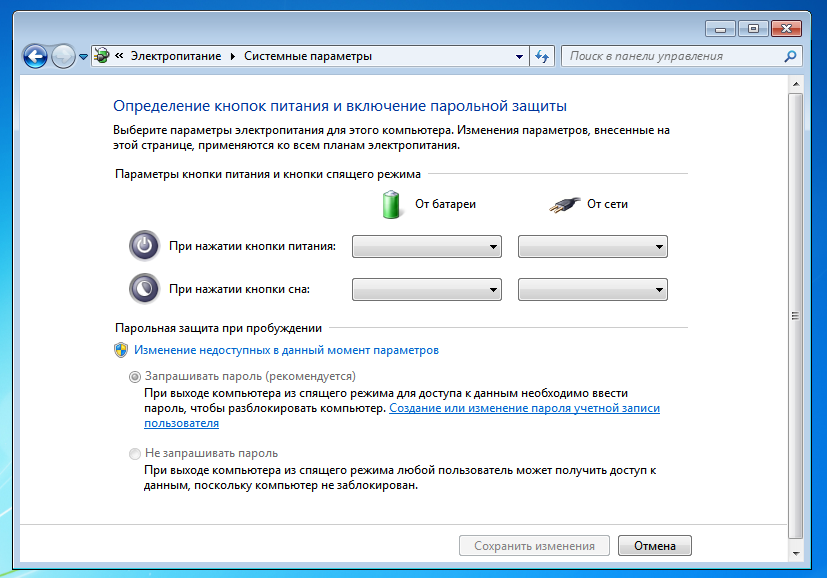The height and width of the screenshot is (578, 827).
Task: Maximize the window
Action: point(753,29)
